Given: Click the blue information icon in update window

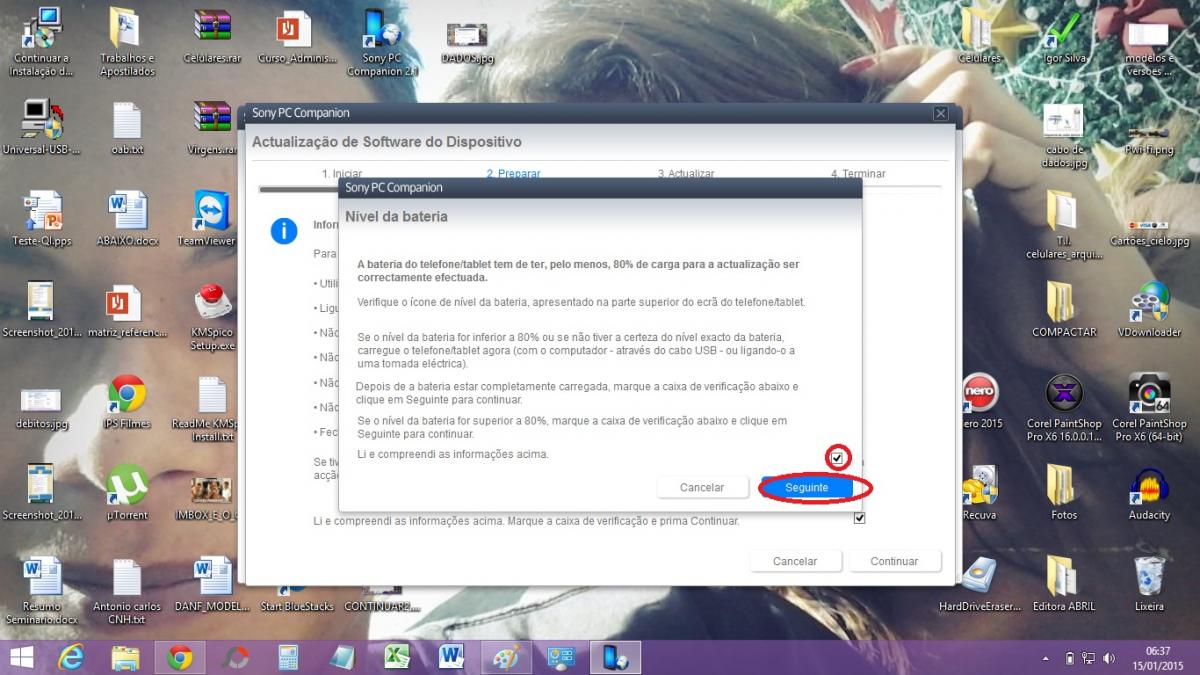Looking at the screenshot, I should point(284,232).
